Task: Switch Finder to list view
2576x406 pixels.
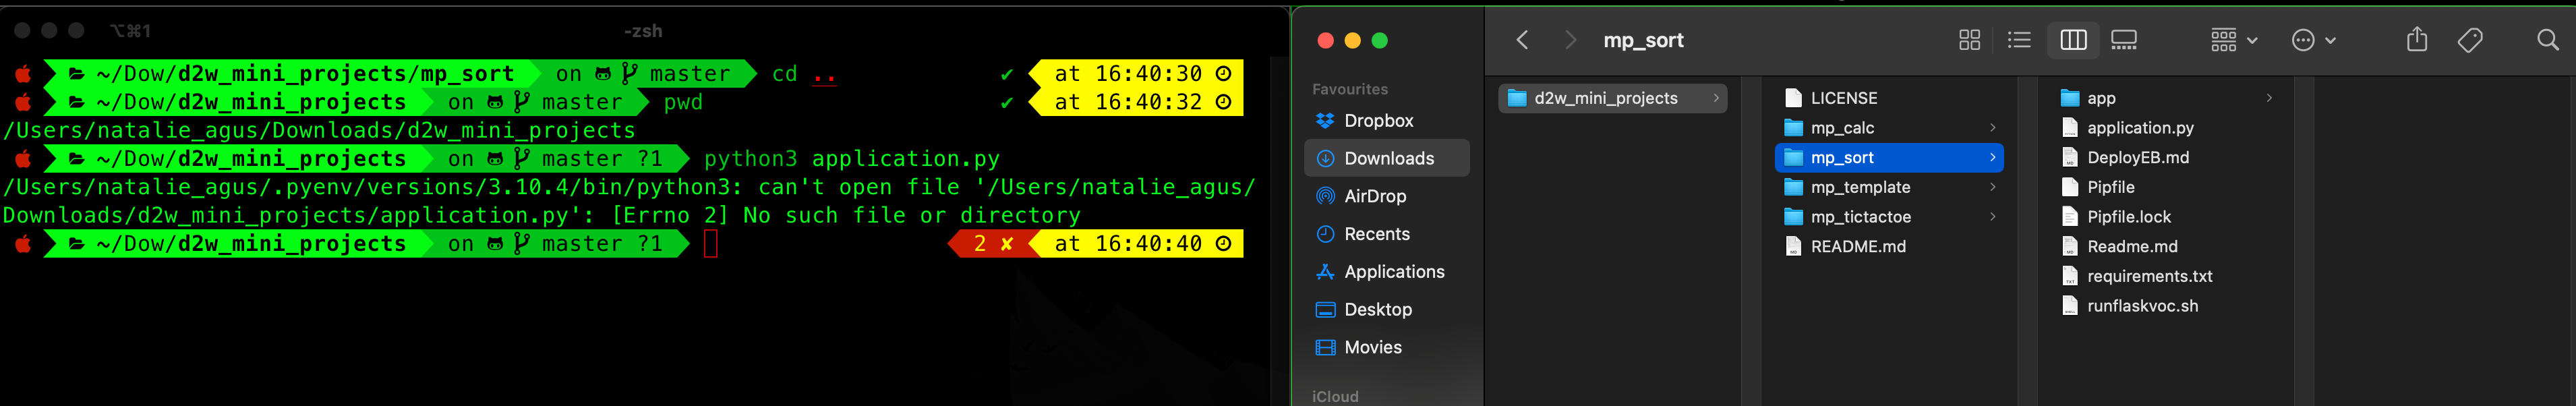Action: pos(2019,40)
